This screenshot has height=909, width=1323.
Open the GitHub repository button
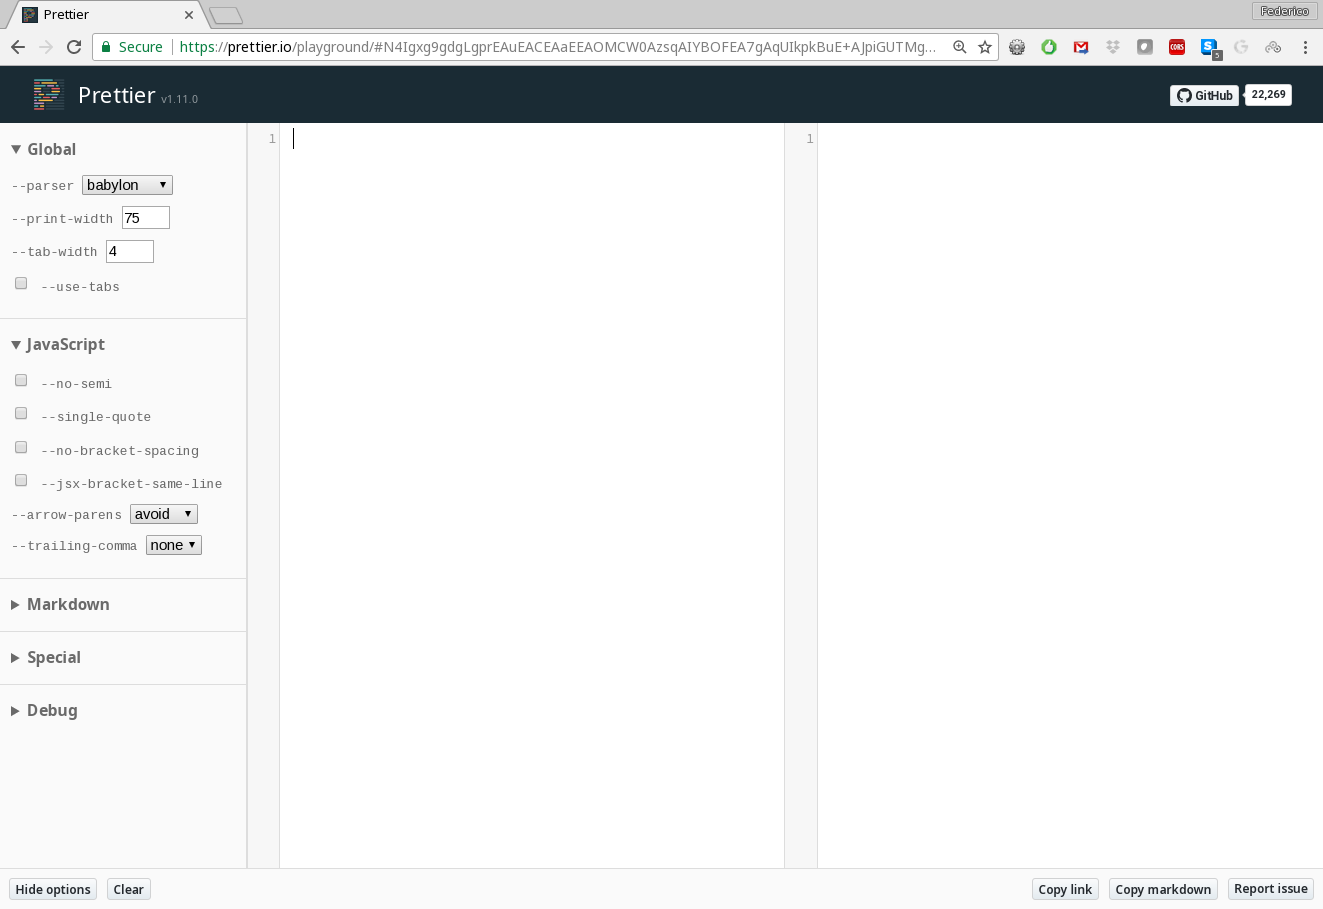[x=1204, y=95]
